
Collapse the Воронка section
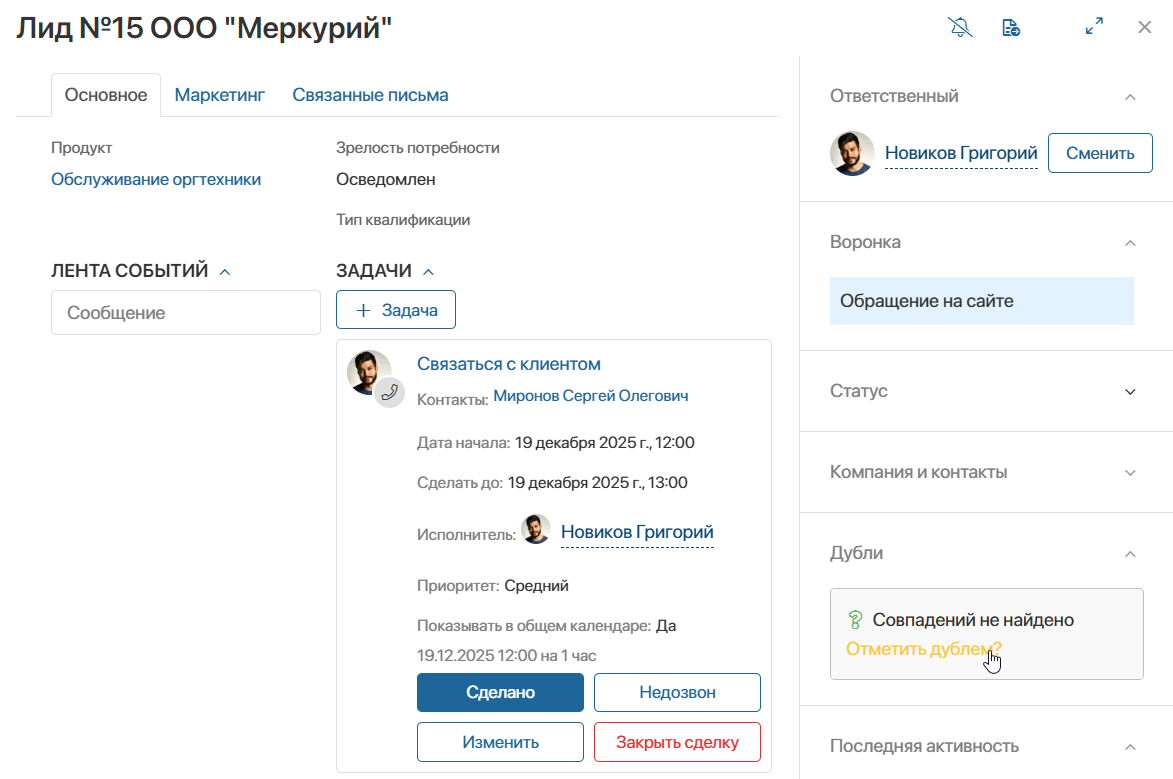point(1130,242)
